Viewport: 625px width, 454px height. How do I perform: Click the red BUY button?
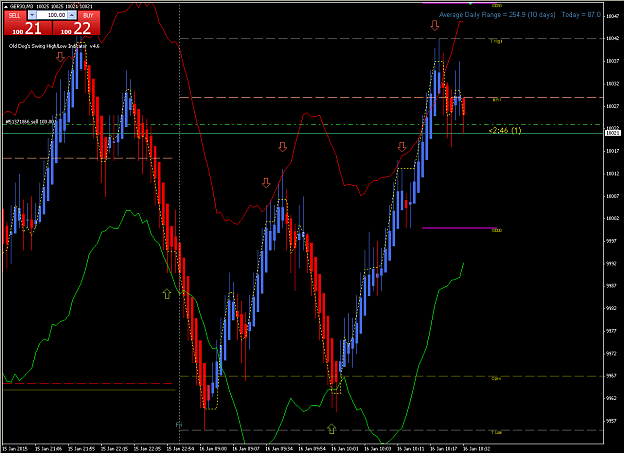click(x=88, y=16)
